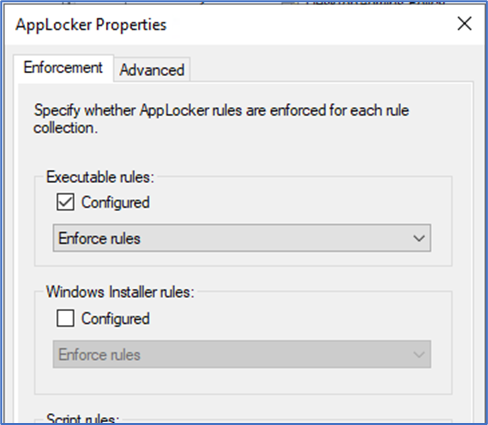
Task: Click the disabled Windows Installer Enforce rules dropdown
Action: coord(242,354)
